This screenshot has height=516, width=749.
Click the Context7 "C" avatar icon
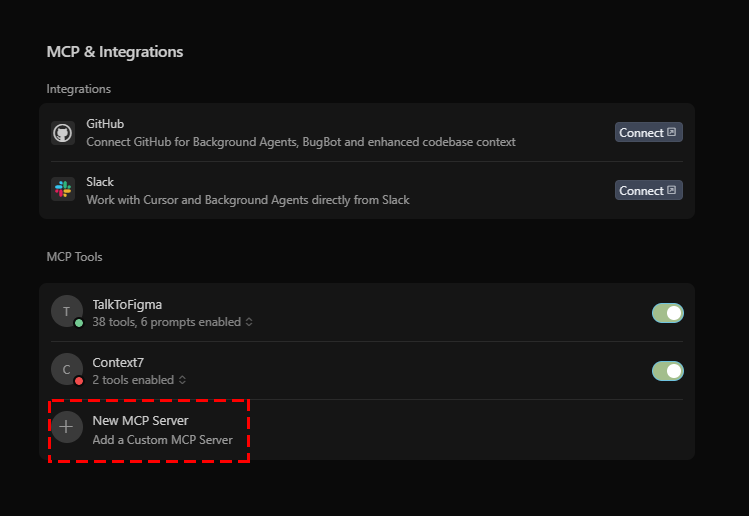(67, 369)
